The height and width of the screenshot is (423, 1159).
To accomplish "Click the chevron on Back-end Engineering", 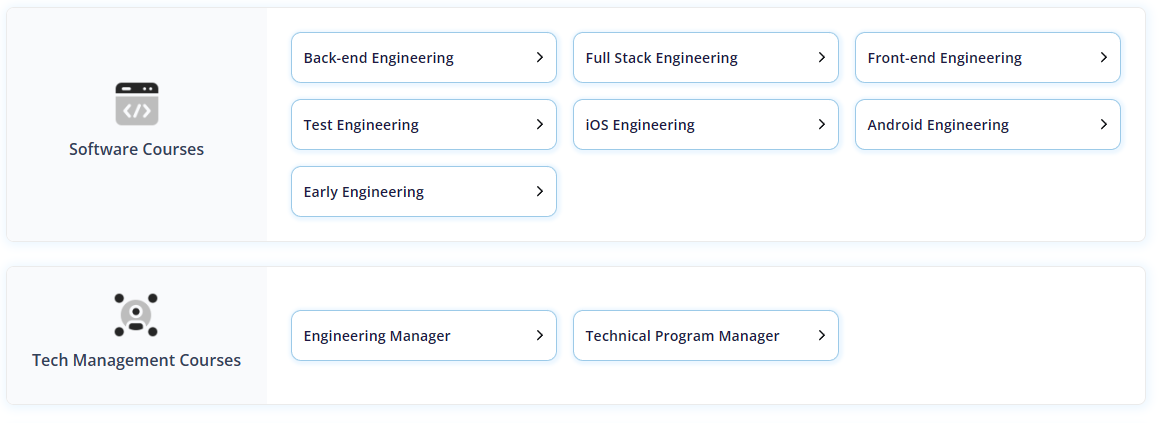I will click(540, 57).
